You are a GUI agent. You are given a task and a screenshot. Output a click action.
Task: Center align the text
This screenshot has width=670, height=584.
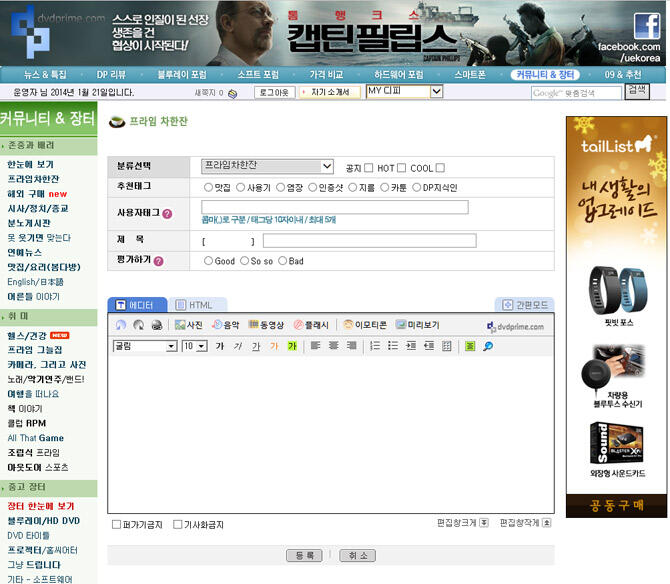[333, 346]
